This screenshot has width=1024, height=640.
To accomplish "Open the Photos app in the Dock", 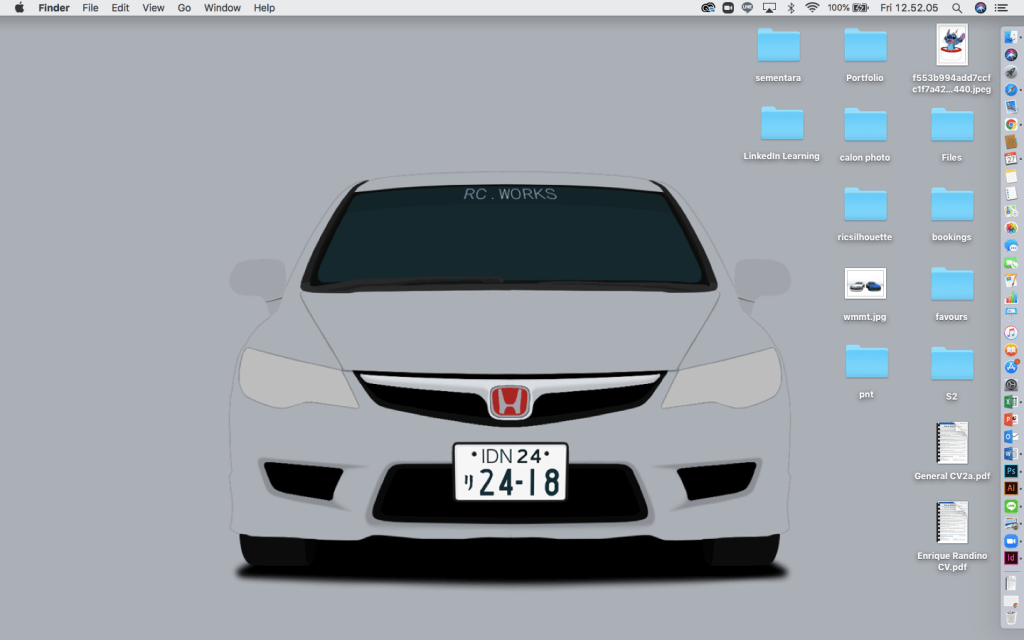I will click(x=1010, y=228).
